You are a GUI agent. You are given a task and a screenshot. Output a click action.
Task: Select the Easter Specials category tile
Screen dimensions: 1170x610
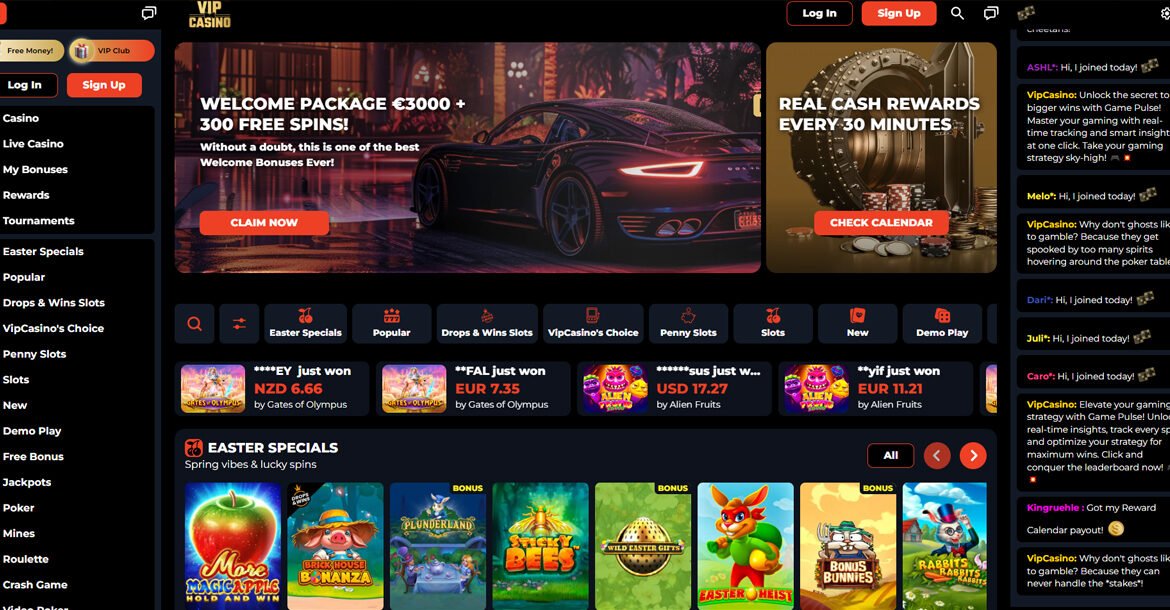(305, 324)
